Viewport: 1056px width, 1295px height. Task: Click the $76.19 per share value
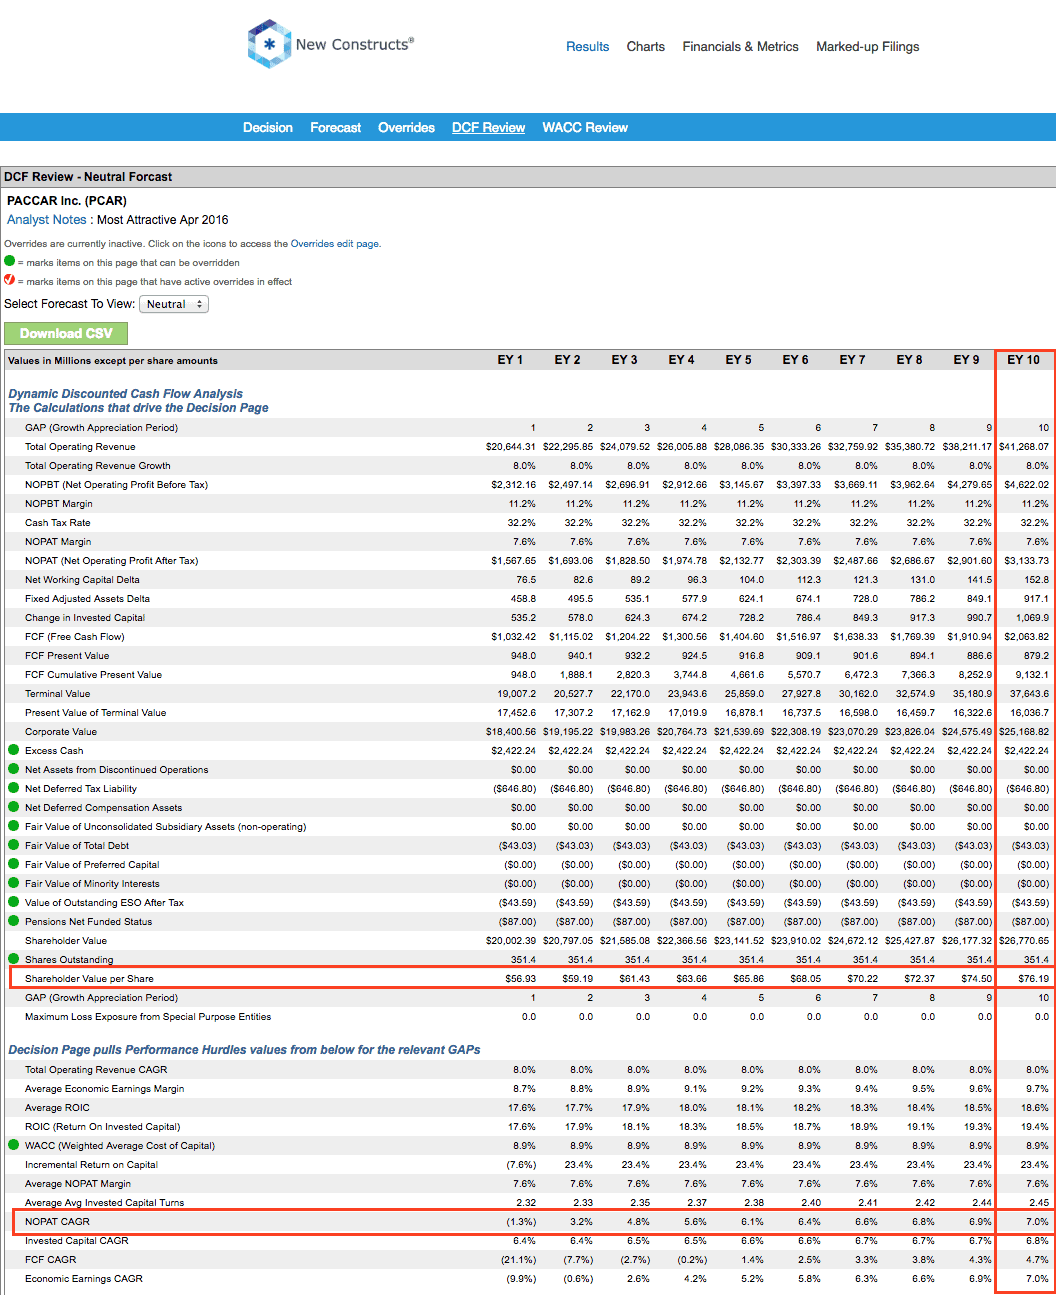(x=1034, y=979)
